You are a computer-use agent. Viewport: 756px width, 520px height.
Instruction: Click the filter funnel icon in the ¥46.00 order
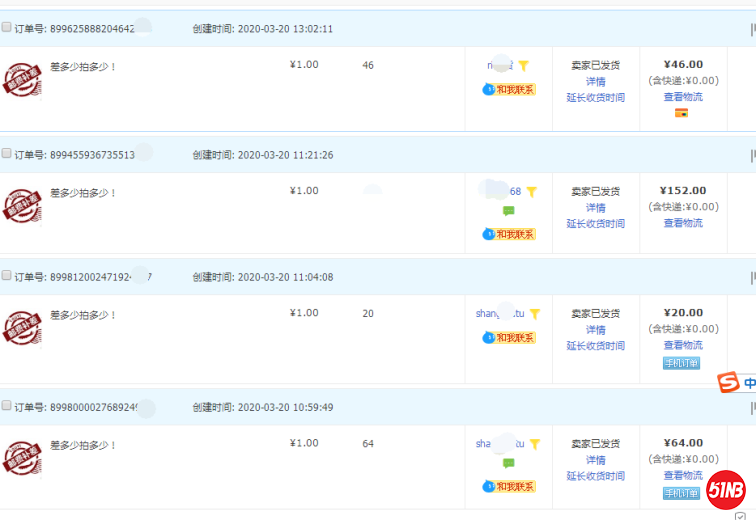pyautogui.click(x=523, y=66)
